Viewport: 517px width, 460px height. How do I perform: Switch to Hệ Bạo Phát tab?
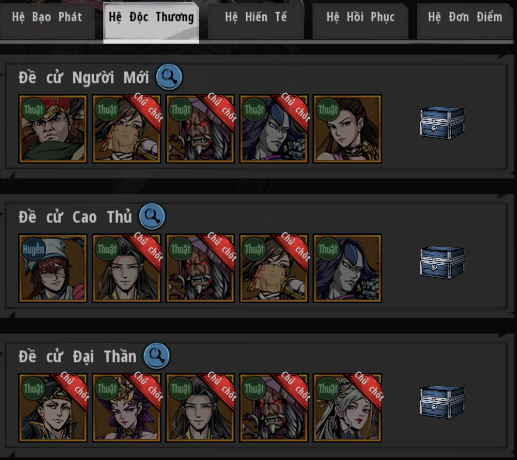click(x=47, y=19)
